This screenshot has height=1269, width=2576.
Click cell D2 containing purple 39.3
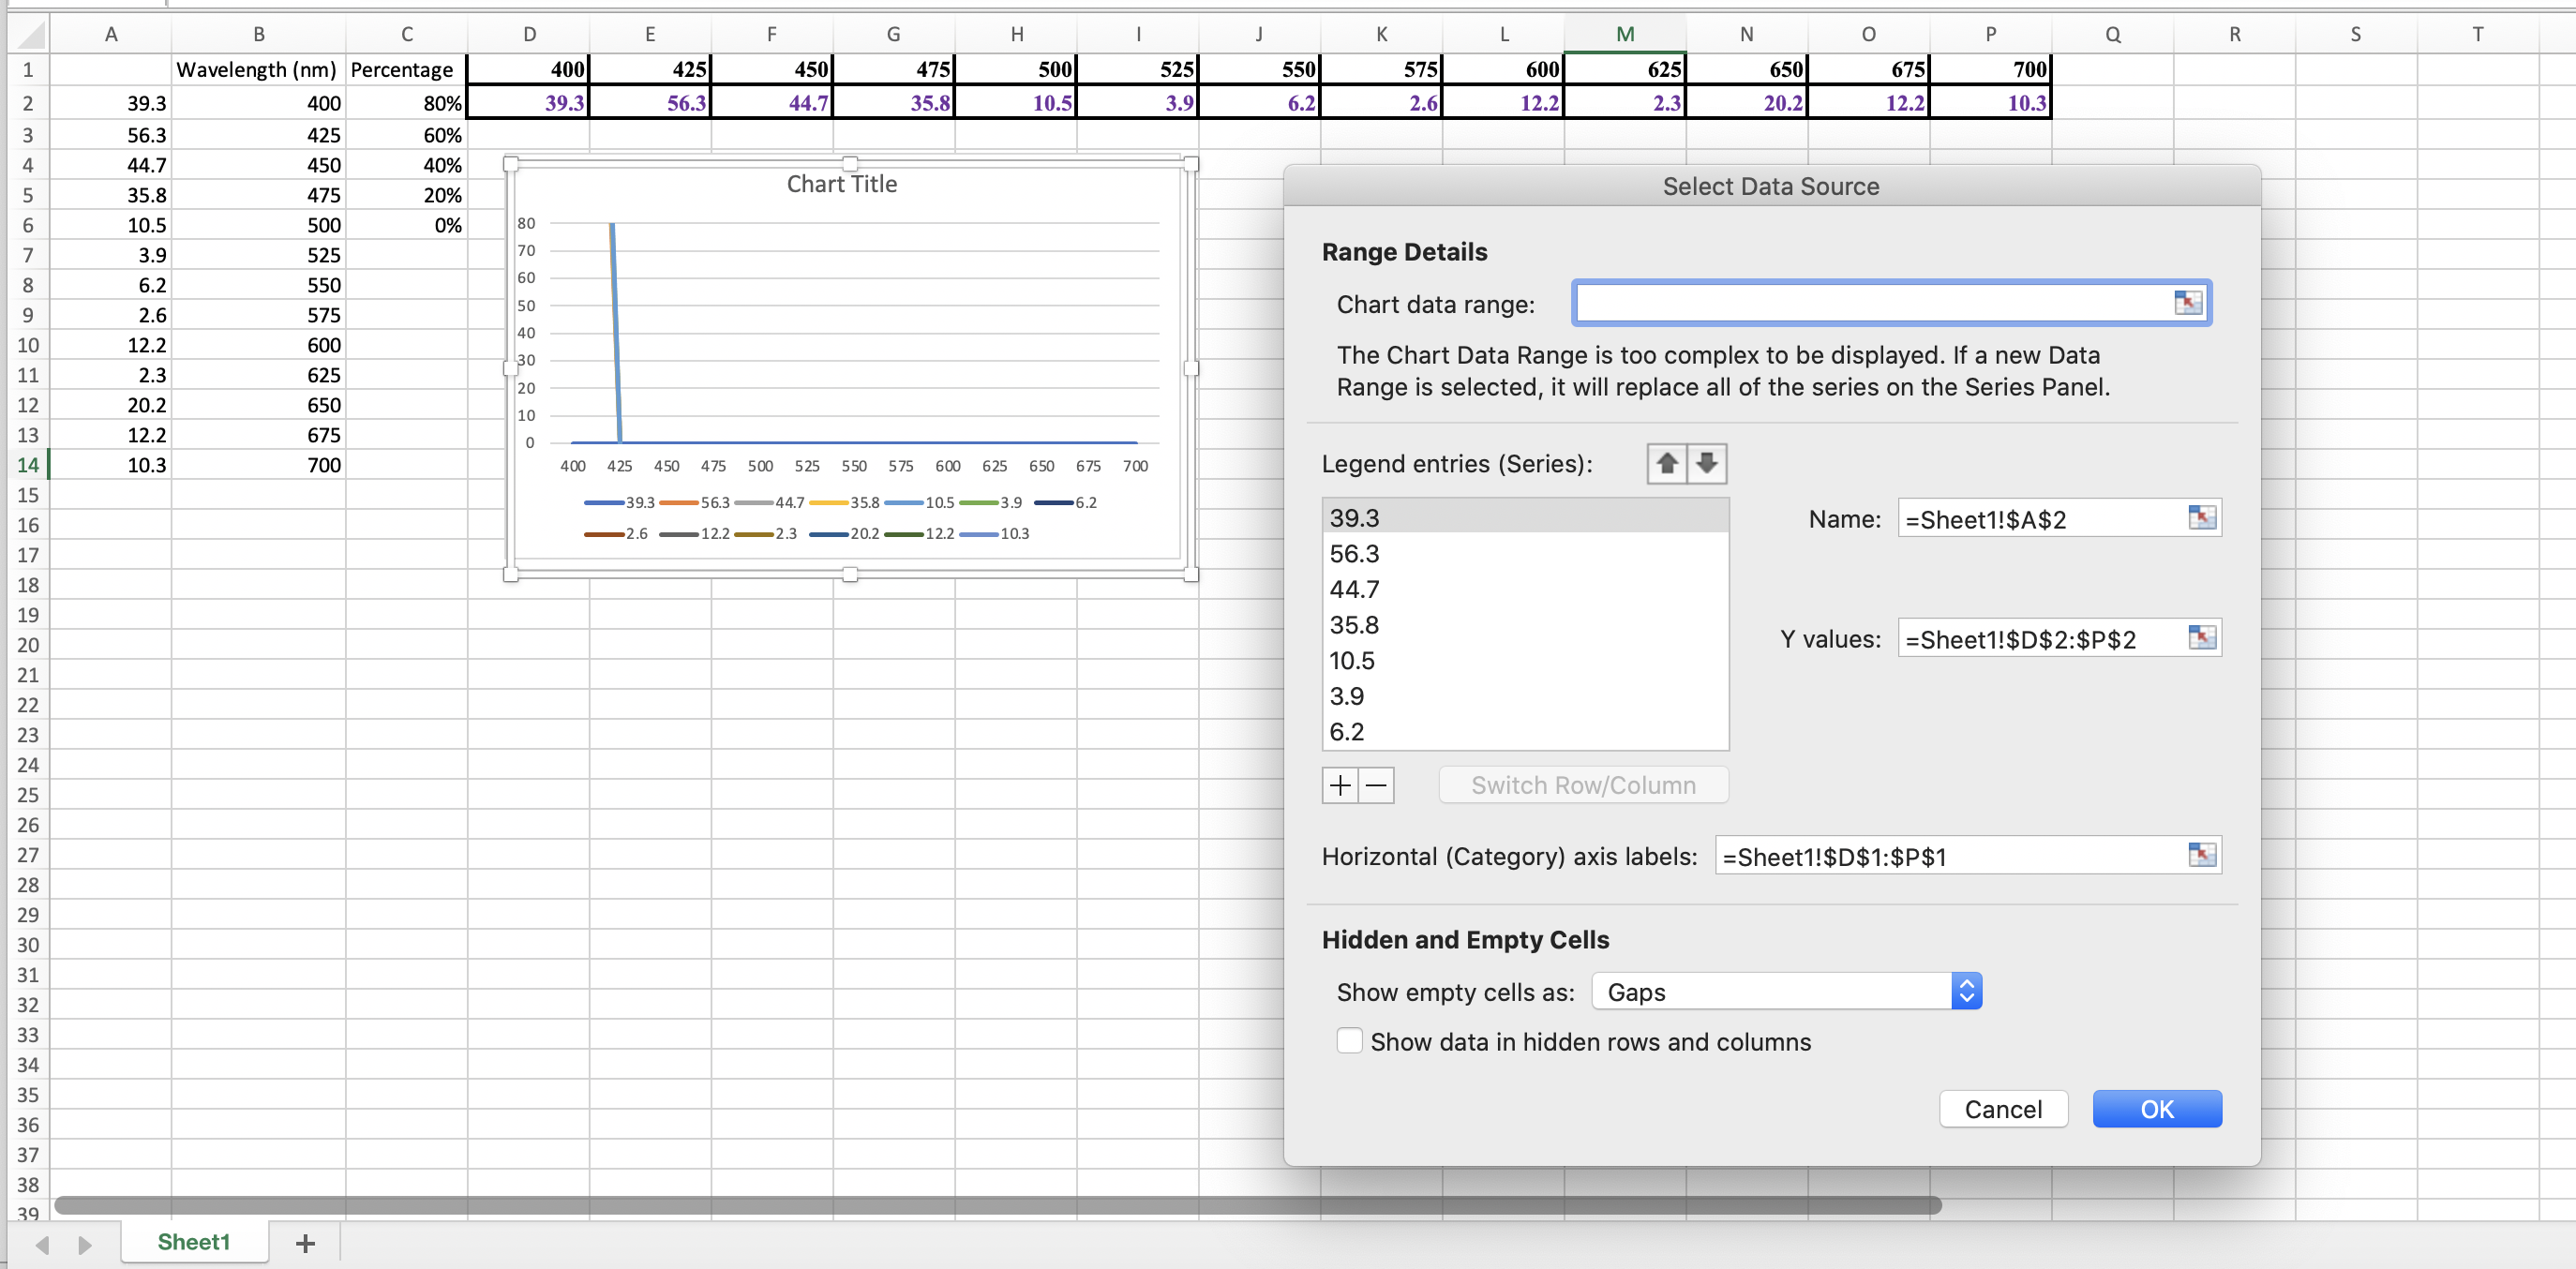(529, 103)
